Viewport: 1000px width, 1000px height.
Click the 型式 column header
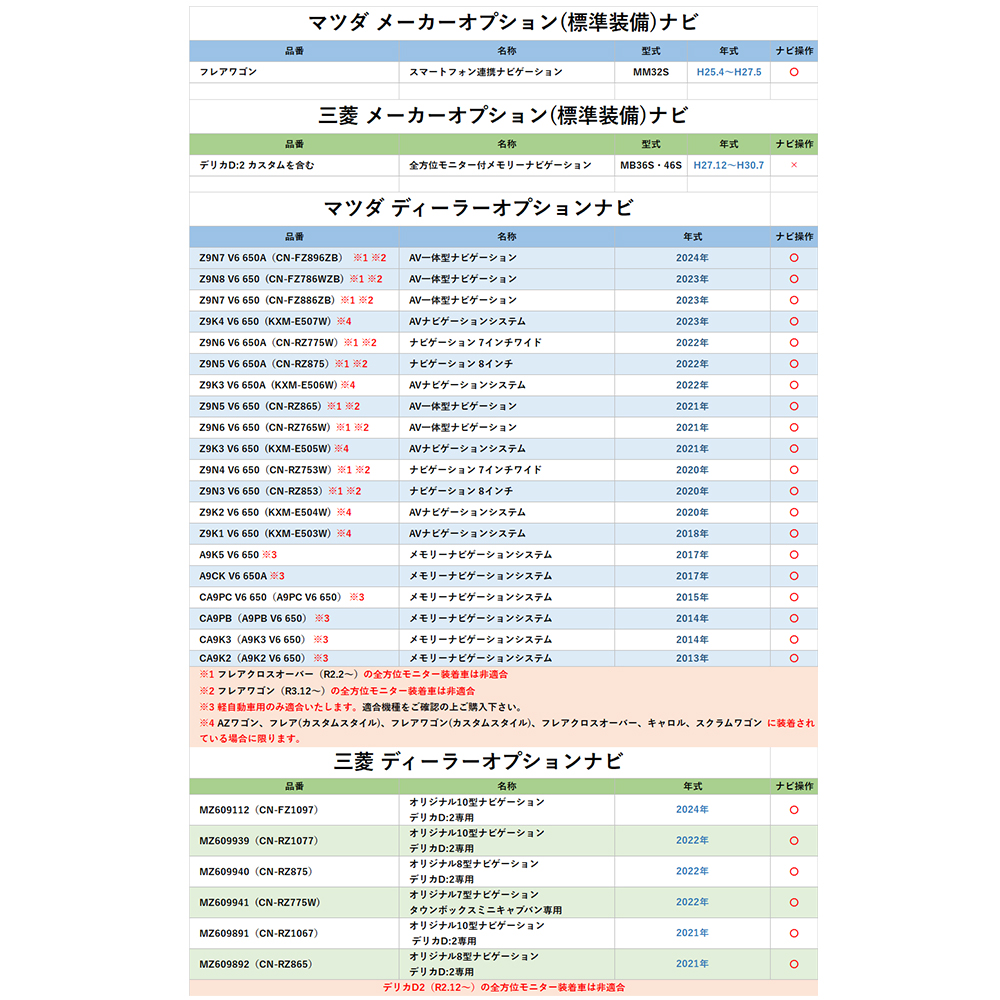coord(651,48)
